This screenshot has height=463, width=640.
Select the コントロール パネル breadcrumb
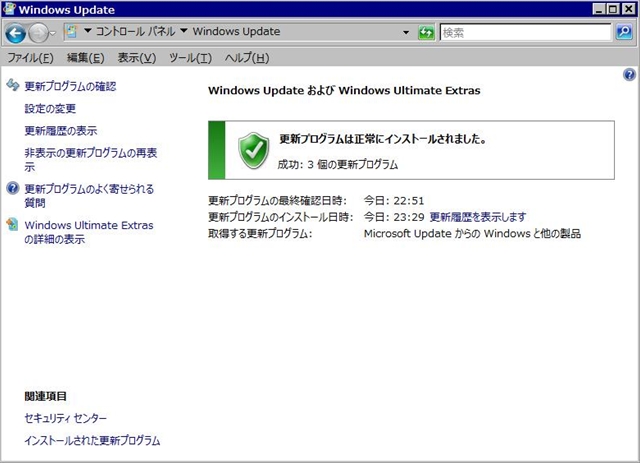pos(135,31)
